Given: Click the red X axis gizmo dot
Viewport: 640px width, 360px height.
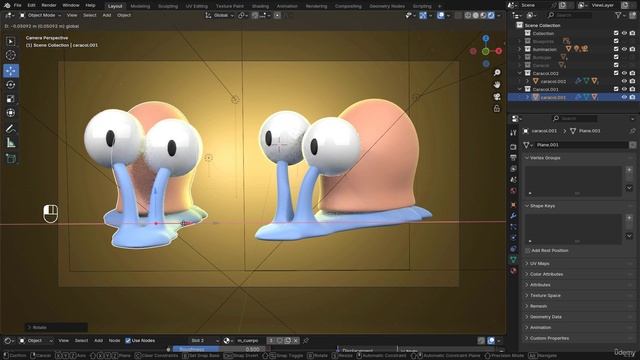Looking at the screenshot, I should [499, 51].
